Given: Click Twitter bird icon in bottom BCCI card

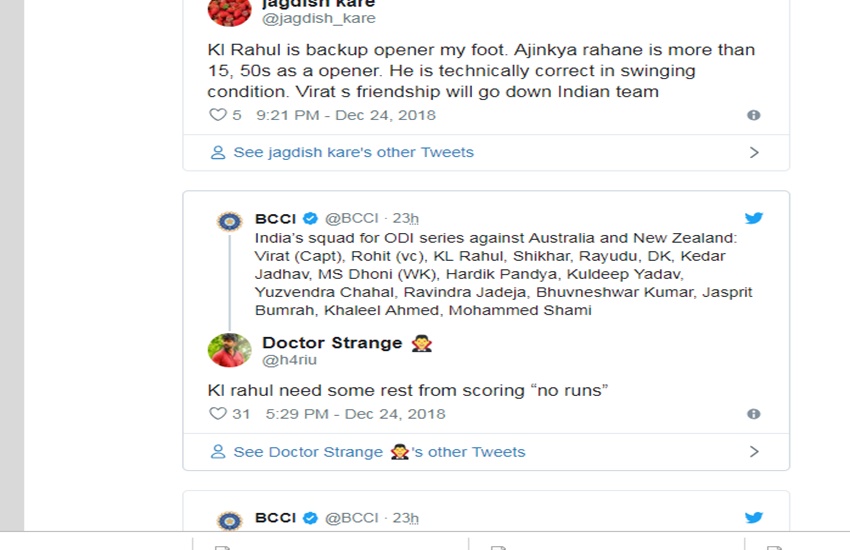Looking at the screenshot, I should (x=754, y=517).
